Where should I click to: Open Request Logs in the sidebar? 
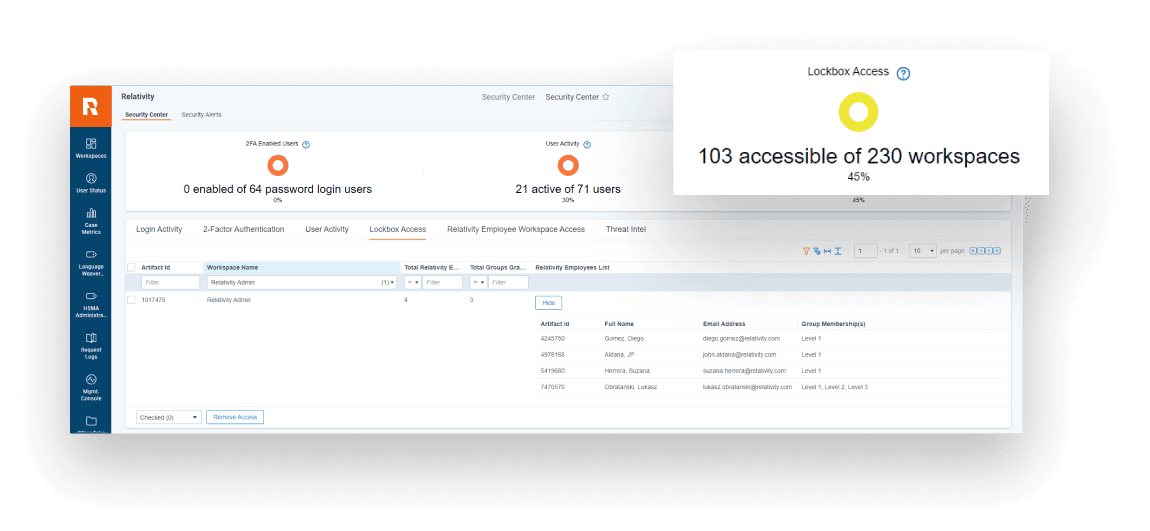click(x=91, y=346)
